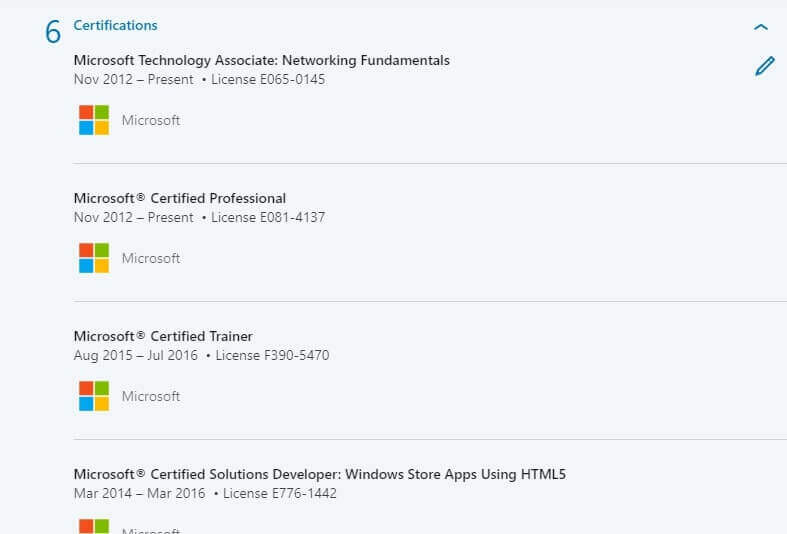This screenshot has height=534, width=787.
Task: Click Microsoft company name under Networking Fundamentals
Action: point(151,120)
